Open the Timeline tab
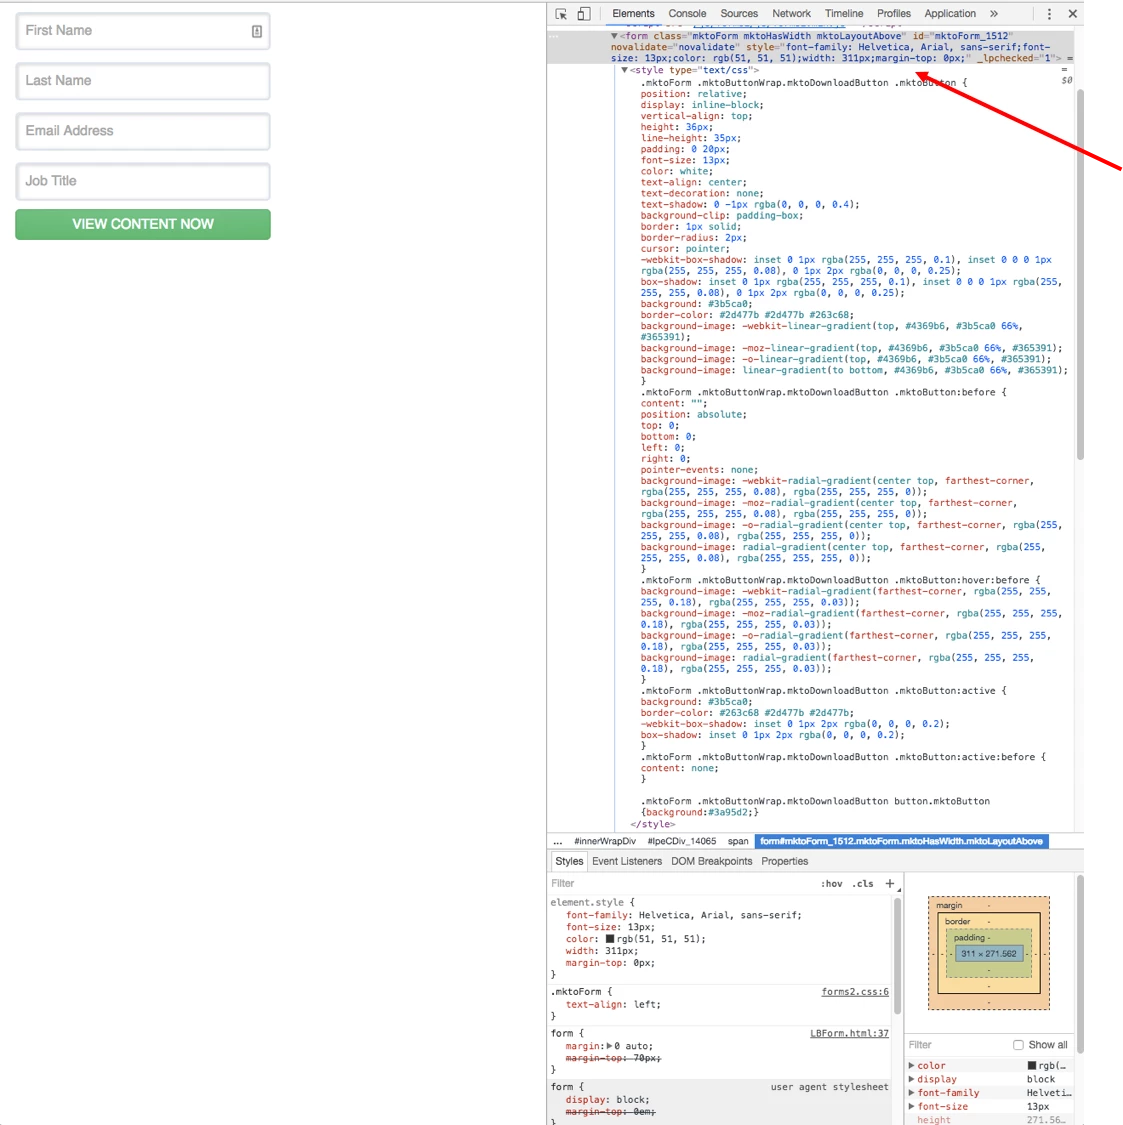This screenshot has width=1123, height=1125. pos(844,14)
